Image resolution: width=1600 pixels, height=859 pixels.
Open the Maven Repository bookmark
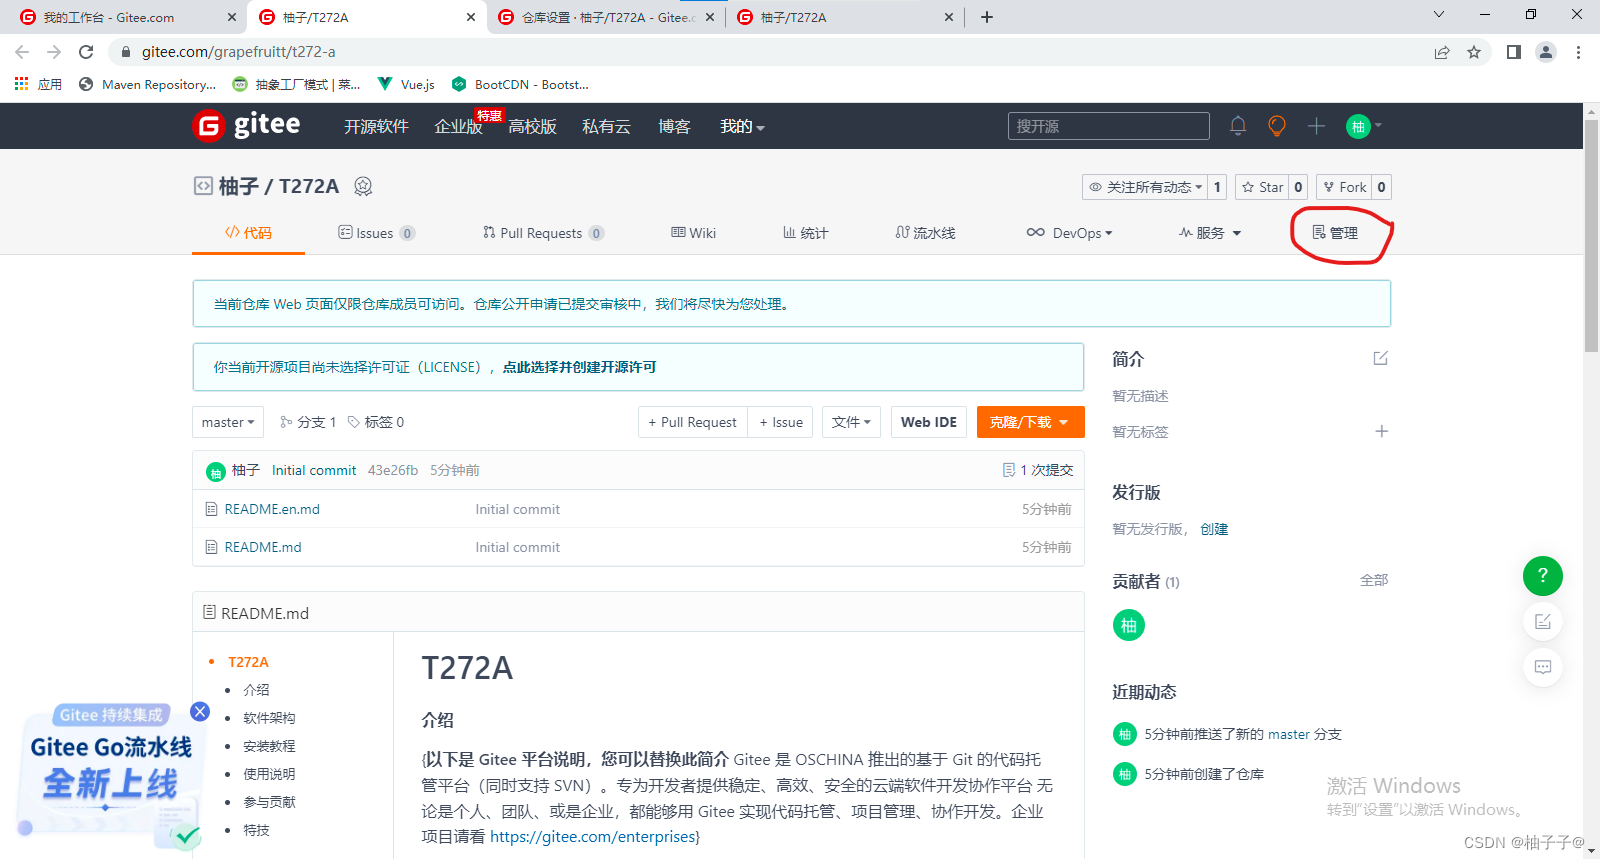click(x=147, y=84)
